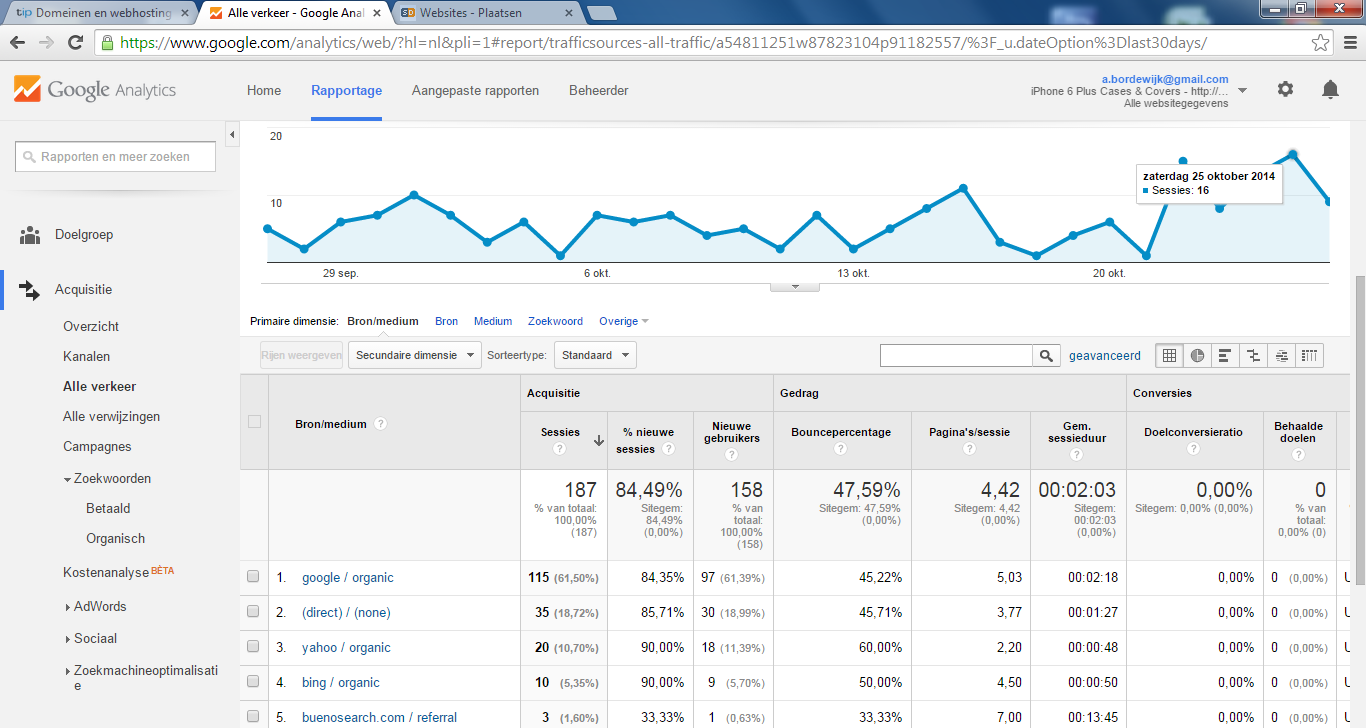Switch to pie chart percentage view
The image size is (1366, 728).
(x=1197, y=355)
